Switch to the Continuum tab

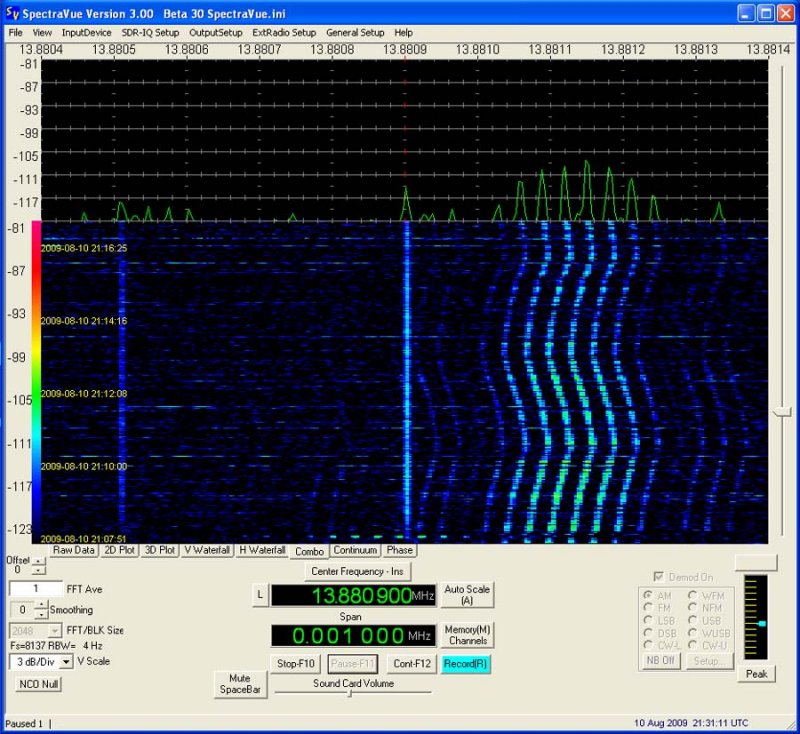tap(355, 550)
